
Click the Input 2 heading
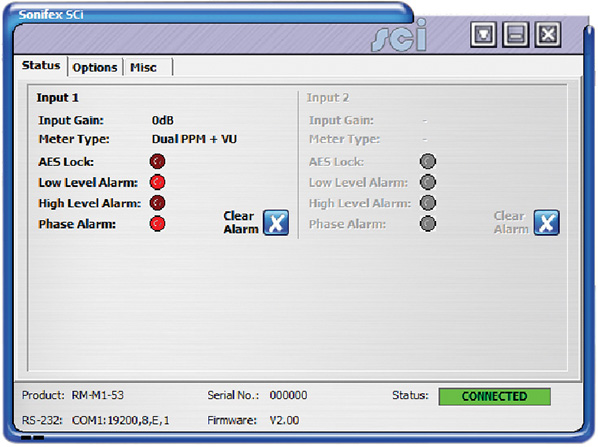[x=328, y=98]
